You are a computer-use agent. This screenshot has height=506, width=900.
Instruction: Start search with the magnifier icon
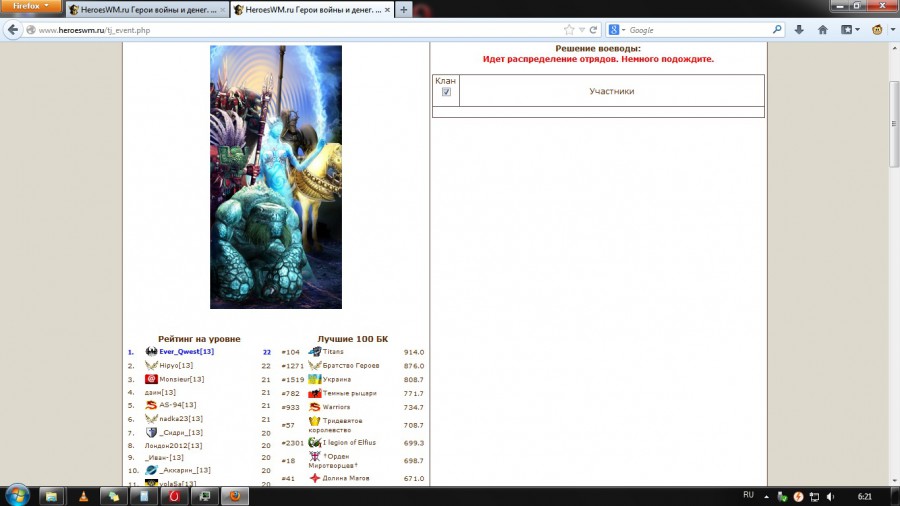(777, 29)
